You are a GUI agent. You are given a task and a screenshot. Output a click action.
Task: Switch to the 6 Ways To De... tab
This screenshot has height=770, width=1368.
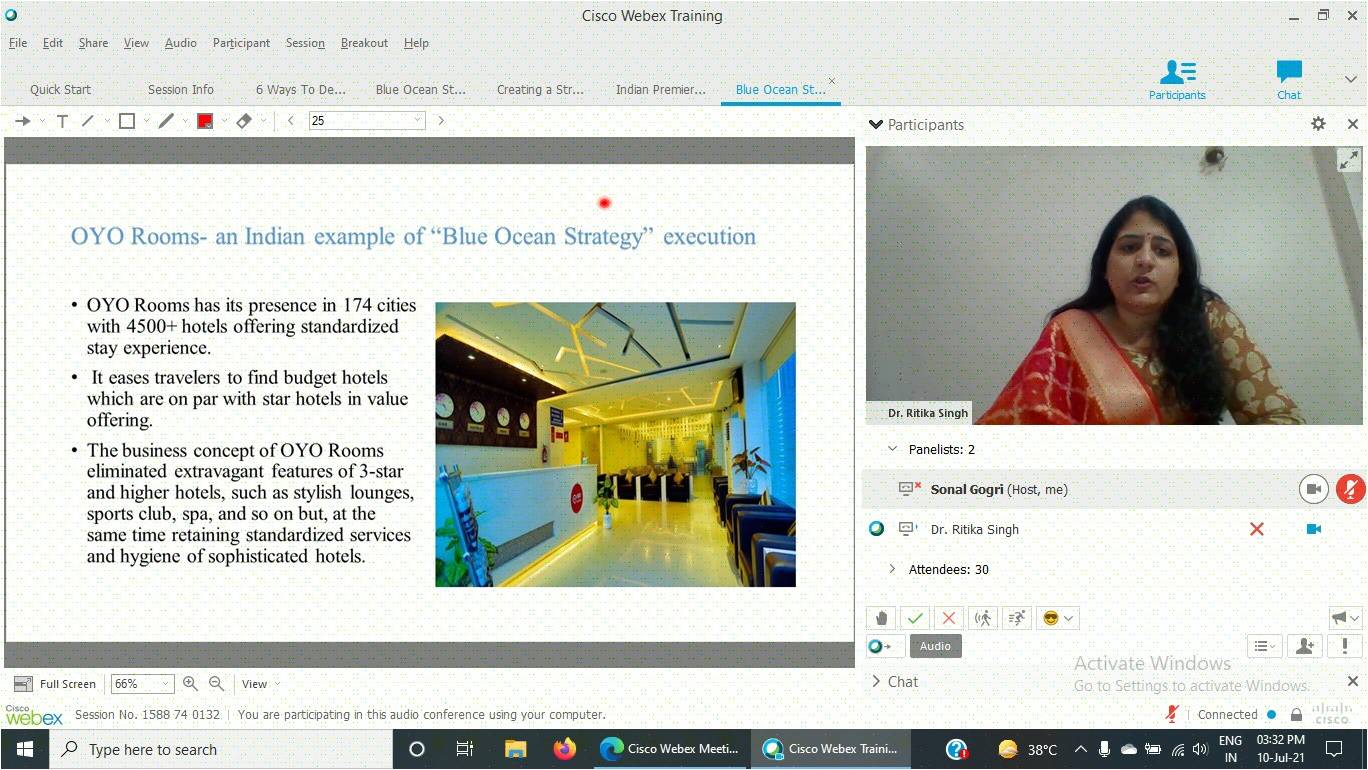(301, 89)
